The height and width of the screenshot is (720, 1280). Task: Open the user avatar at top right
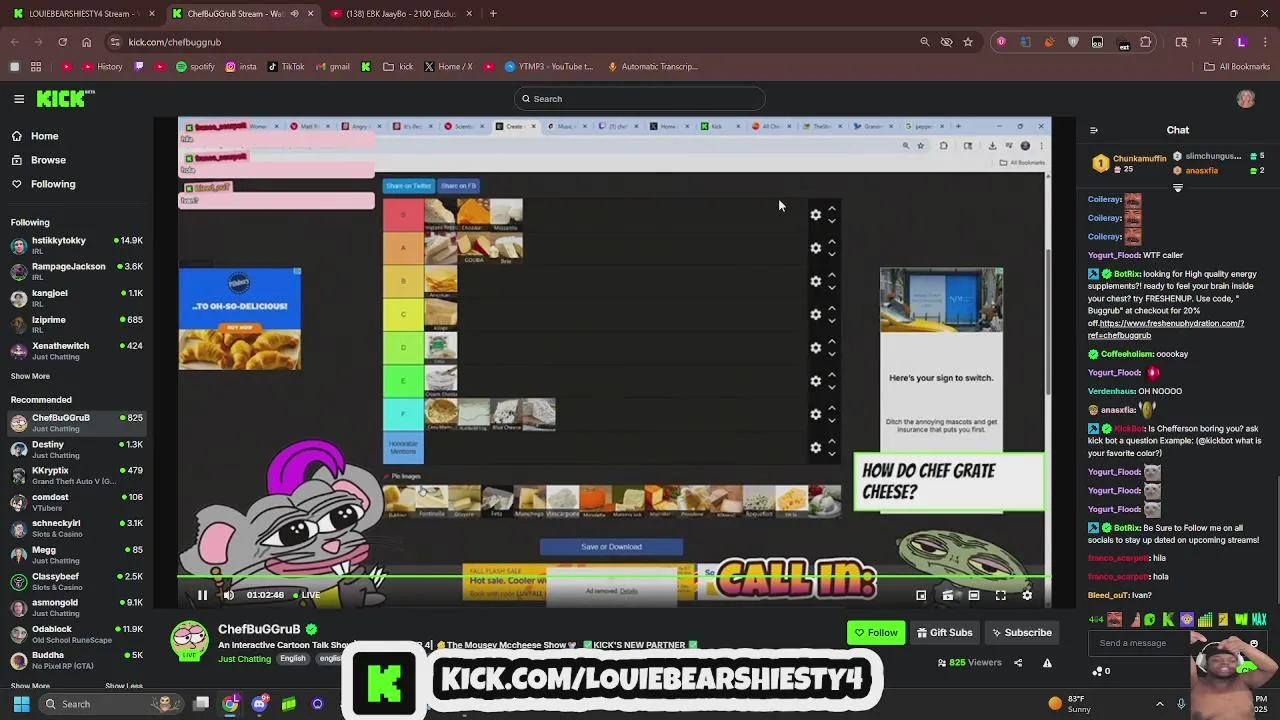click(x=1245, y=99)
